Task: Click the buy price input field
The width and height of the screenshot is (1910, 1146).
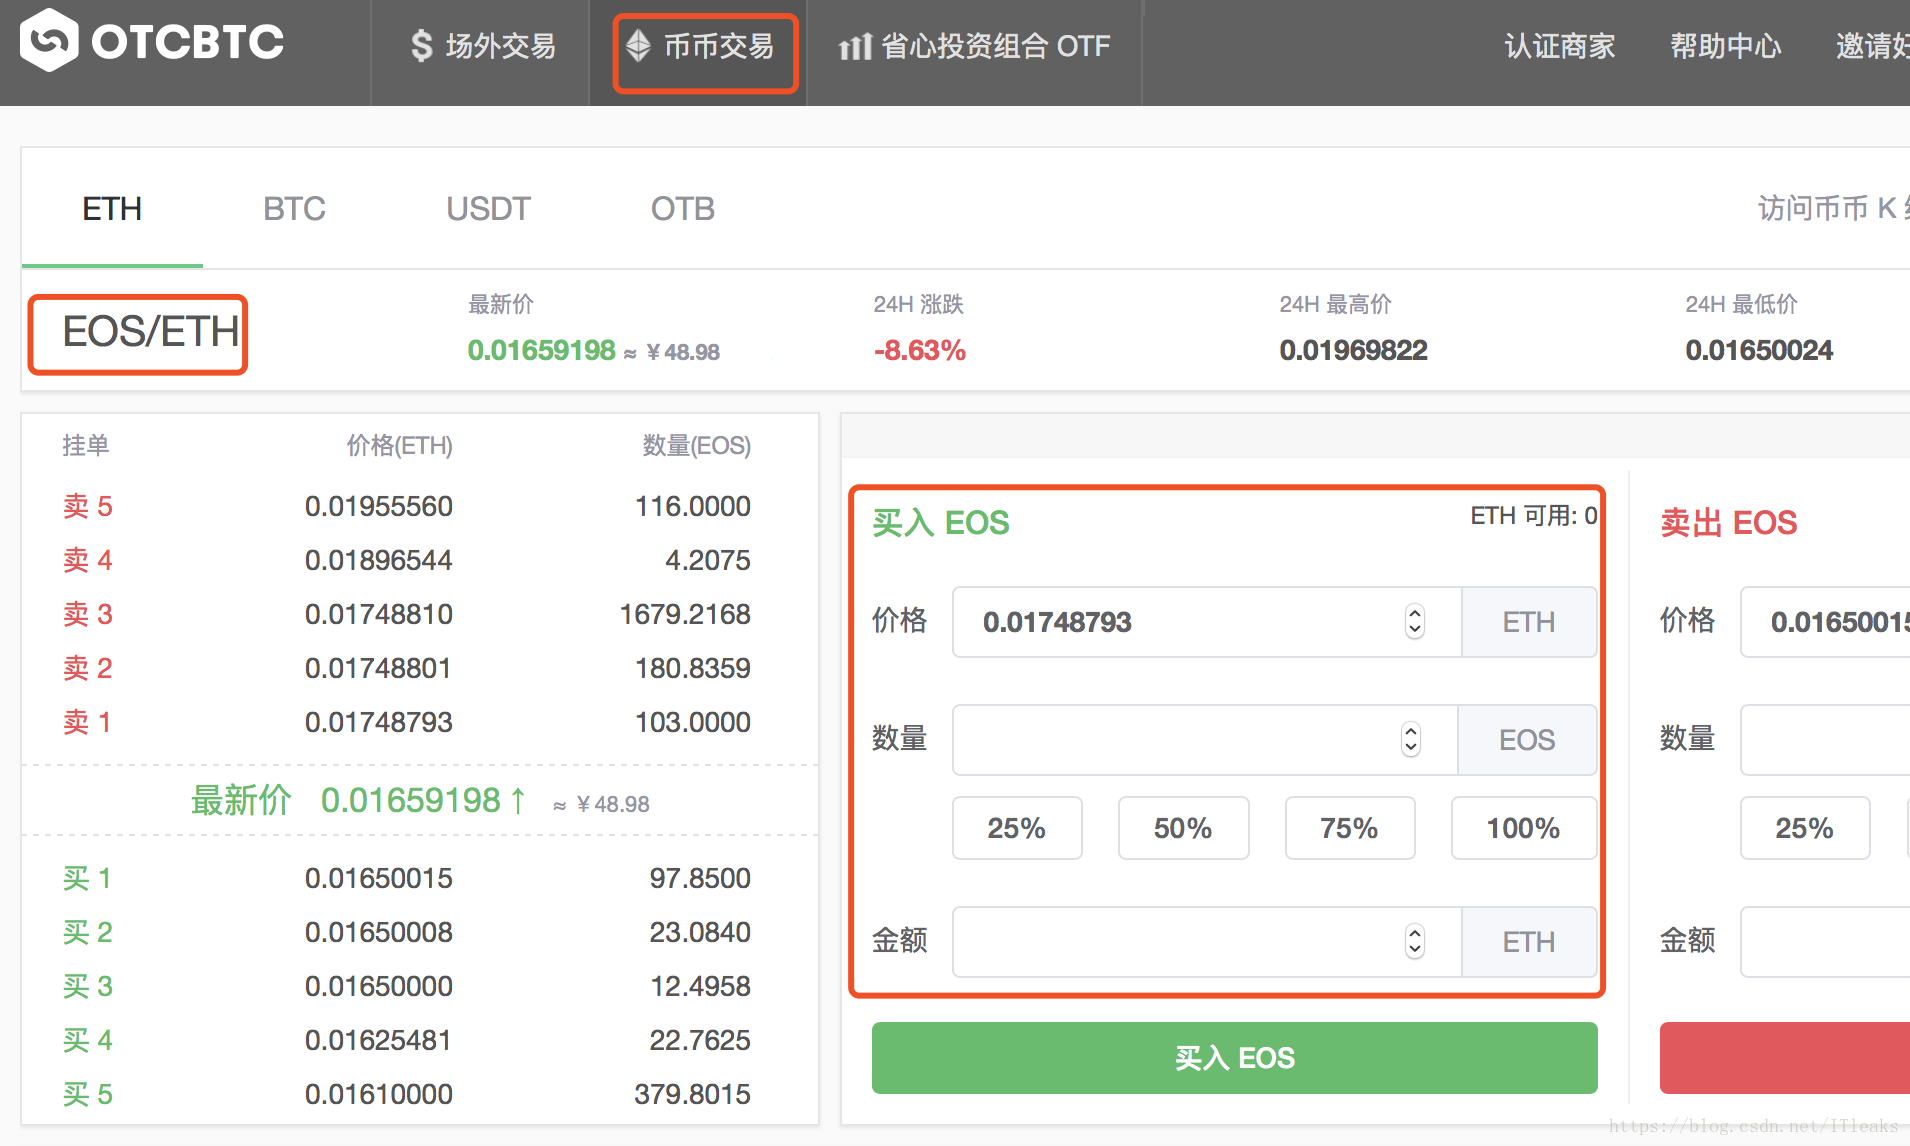Action: click(x=1207, y=622)
